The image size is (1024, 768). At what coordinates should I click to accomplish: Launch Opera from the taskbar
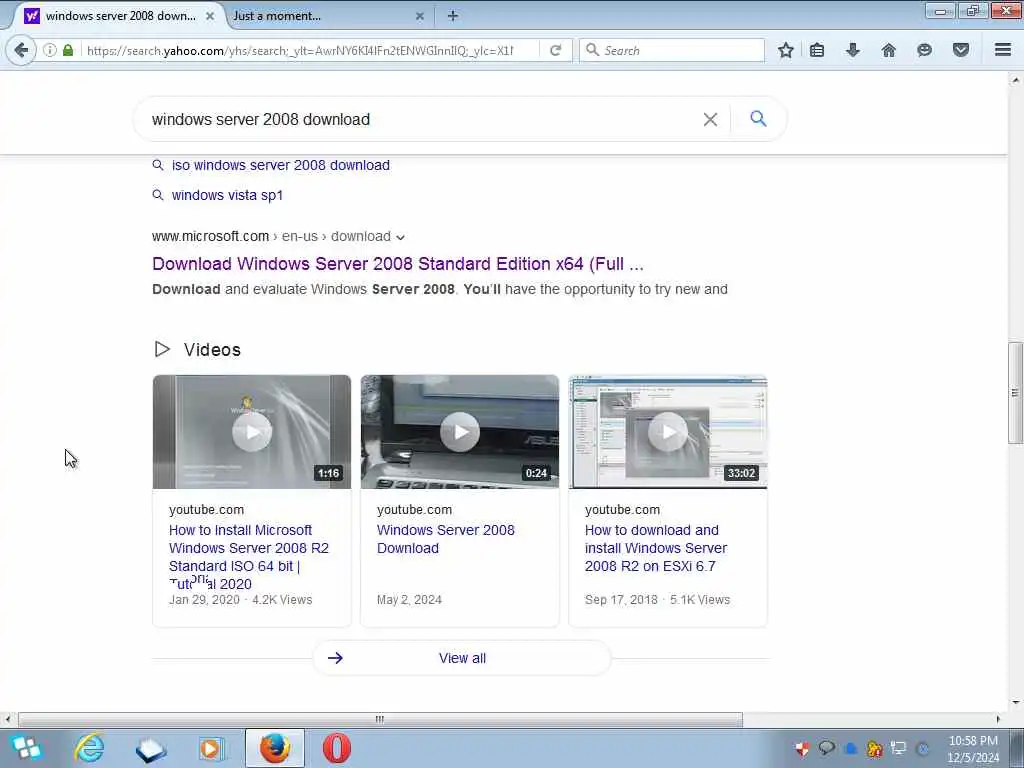(337, 748)
